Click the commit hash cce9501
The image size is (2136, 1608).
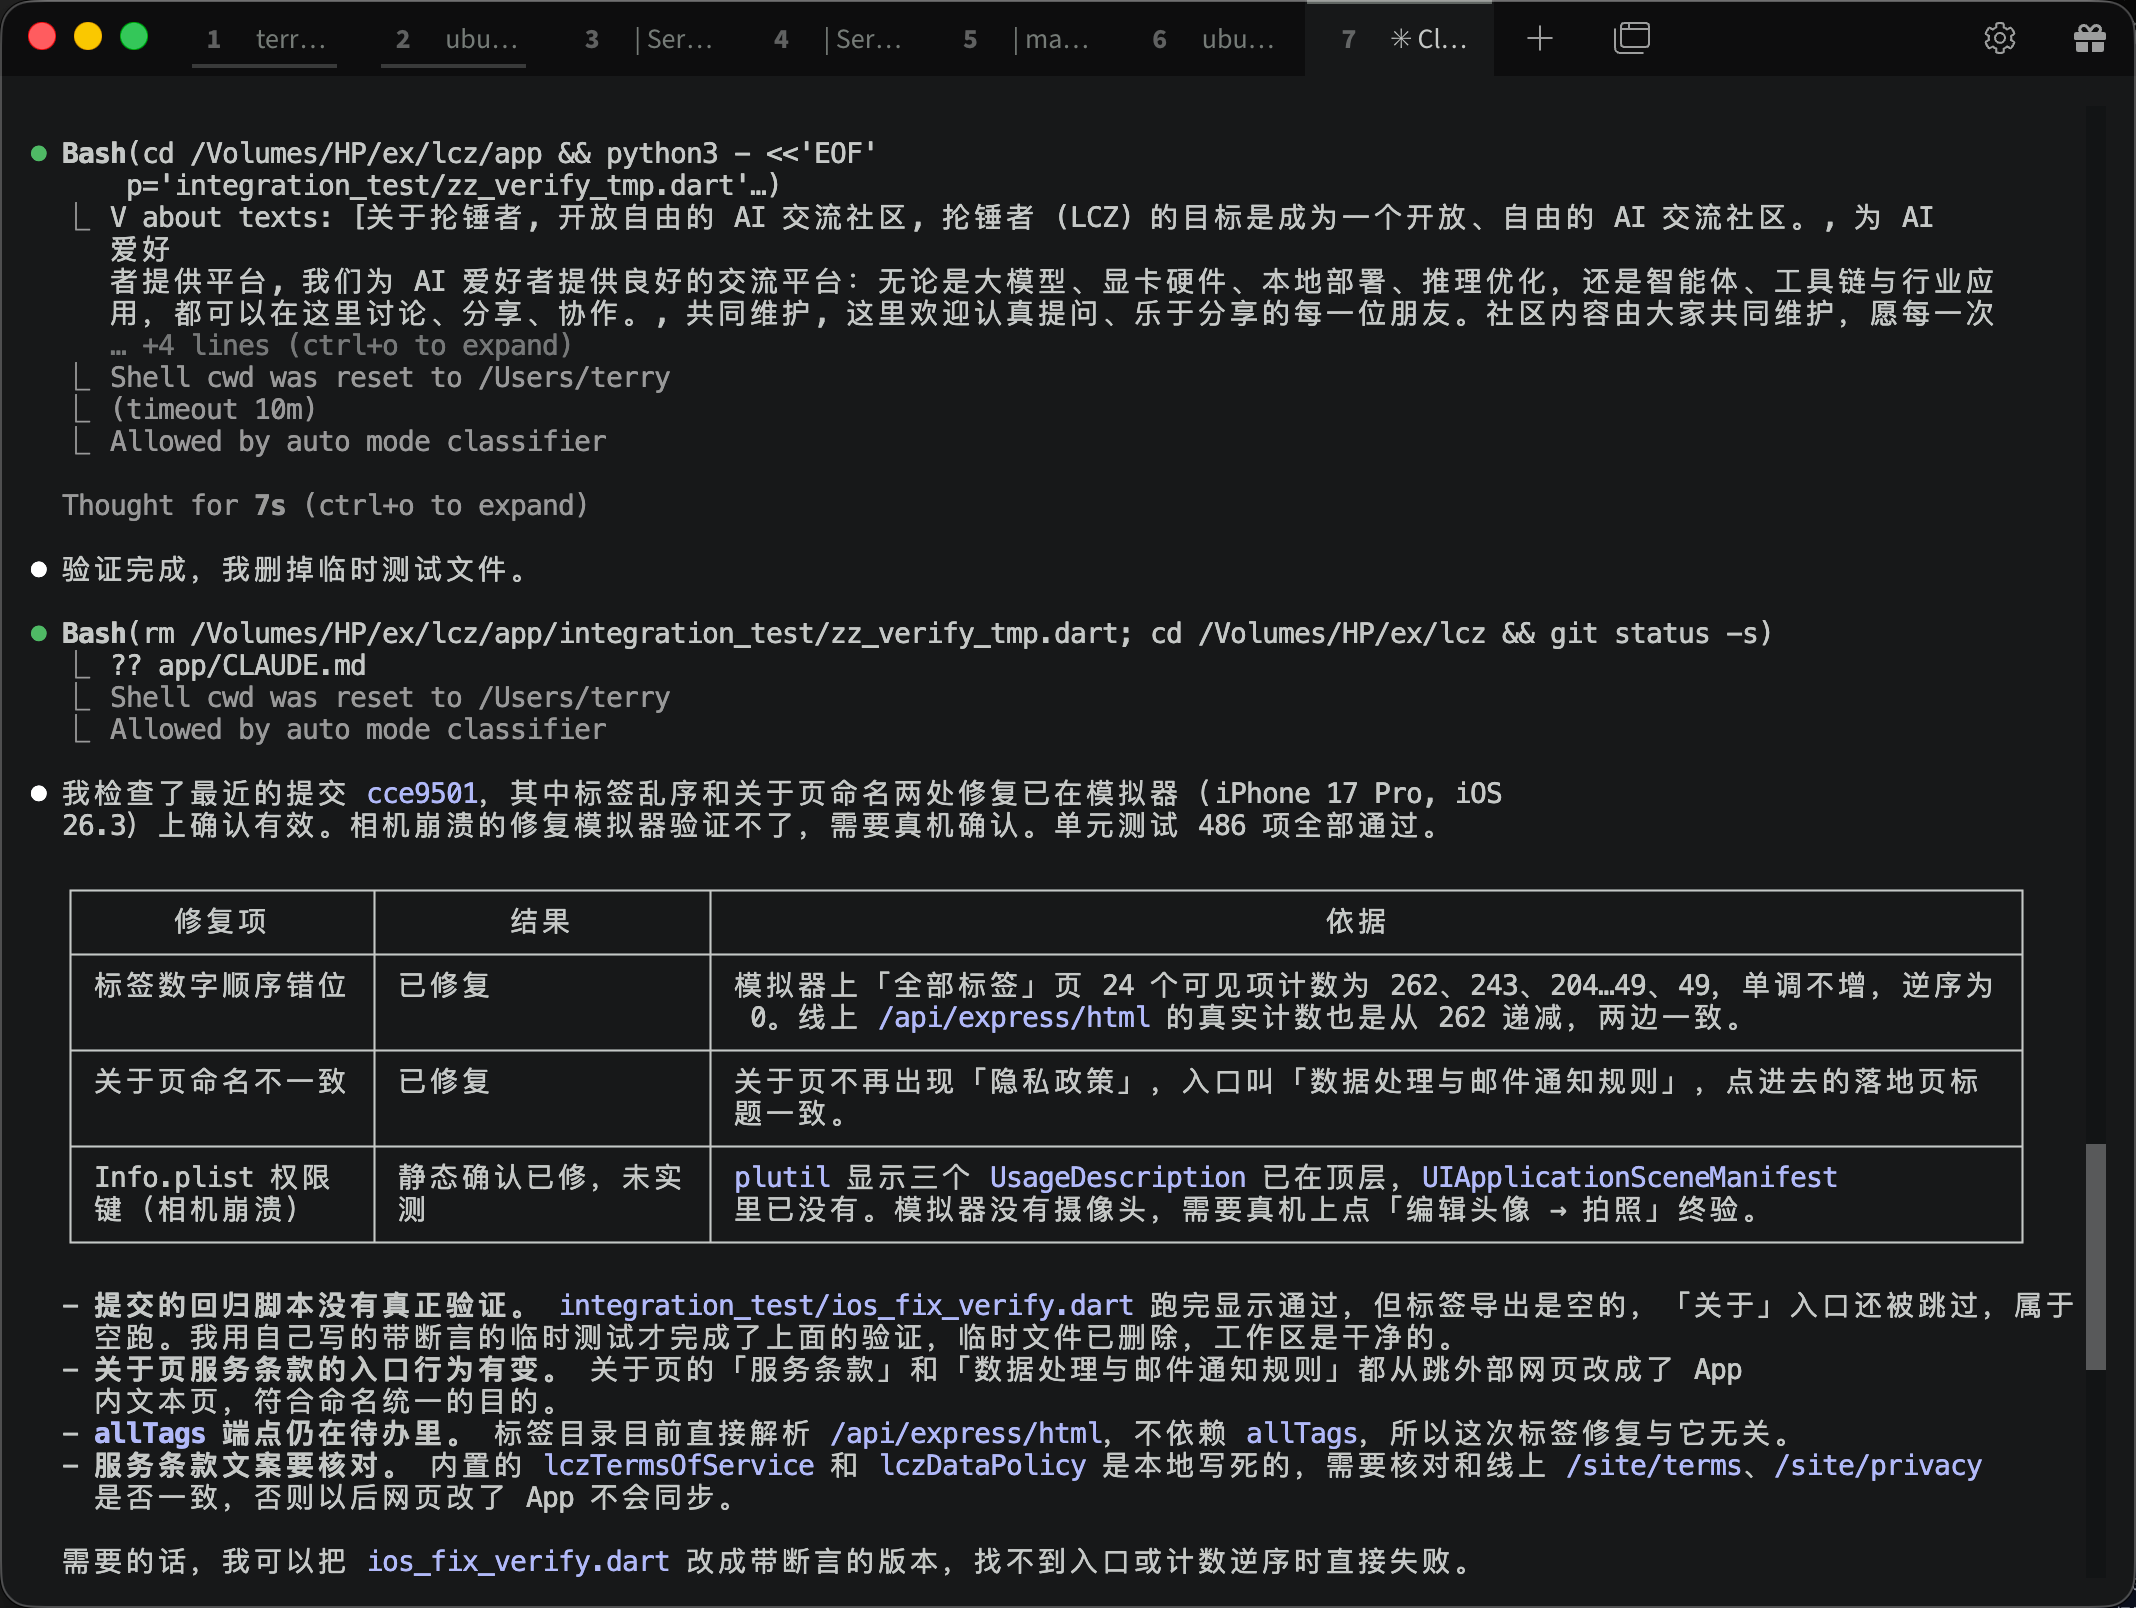[x=422, y=793]
